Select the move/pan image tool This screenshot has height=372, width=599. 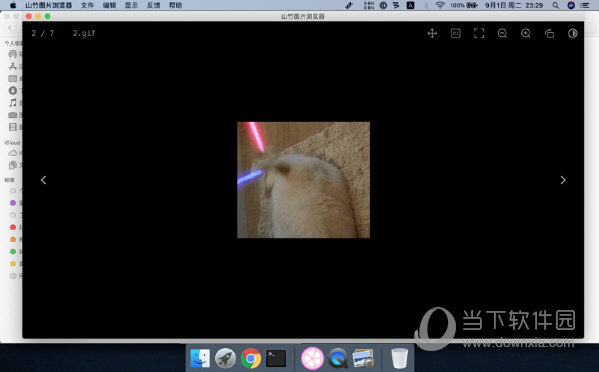tap(432, 33)
